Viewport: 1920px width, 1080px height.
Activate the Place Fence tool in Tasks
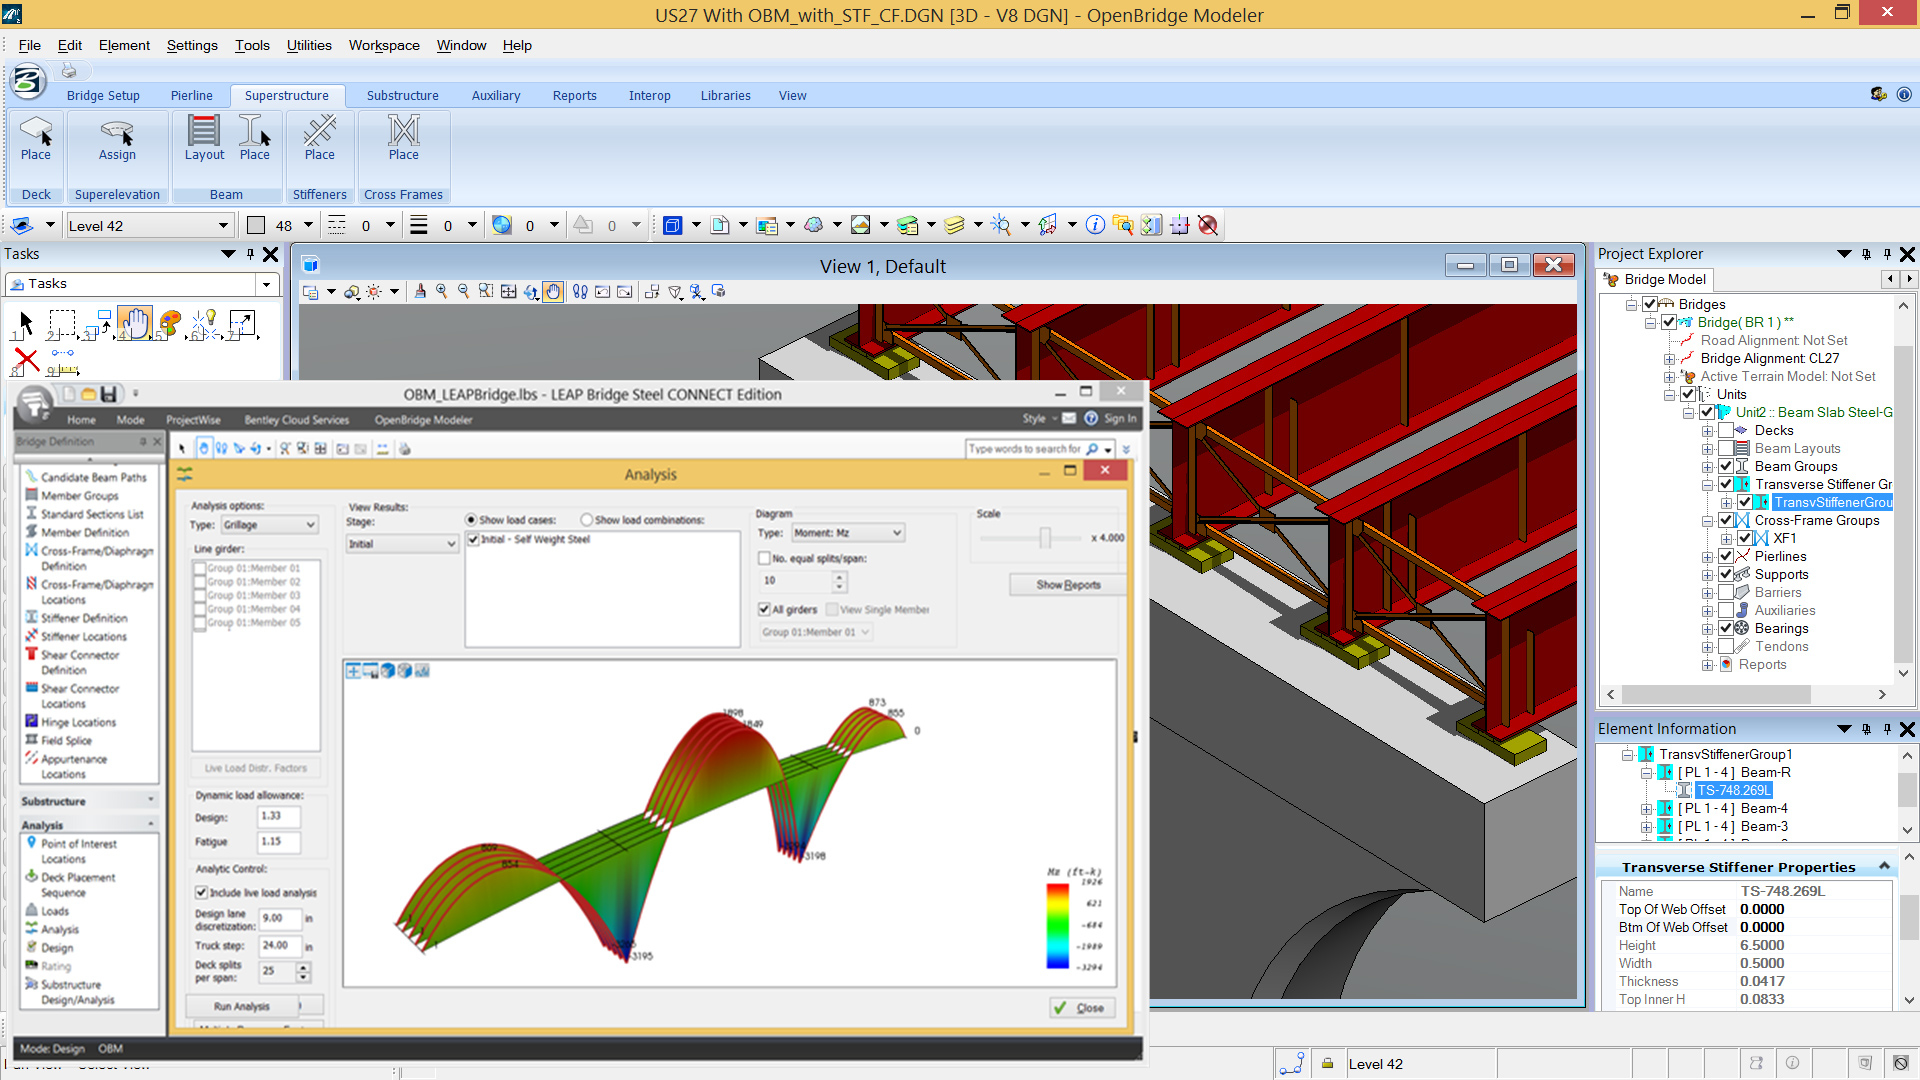62,323
